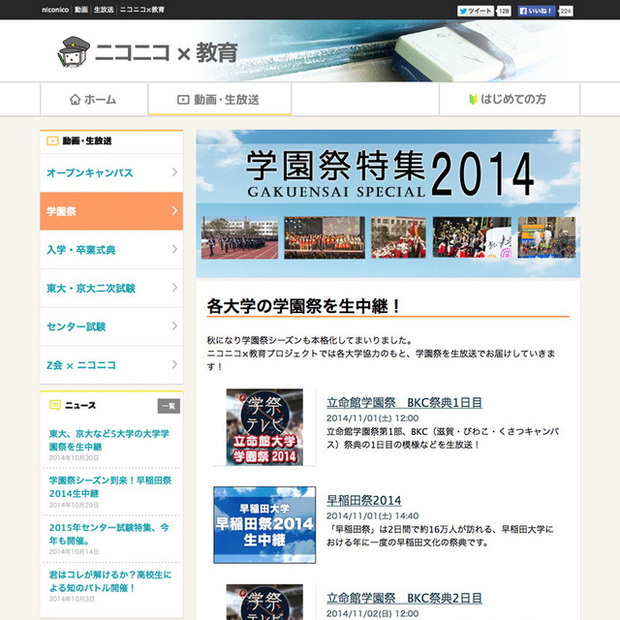Open Z会 × ニコニコ sidebar item
This screenshot has width=620, height=620.
(x=112, y=365)
